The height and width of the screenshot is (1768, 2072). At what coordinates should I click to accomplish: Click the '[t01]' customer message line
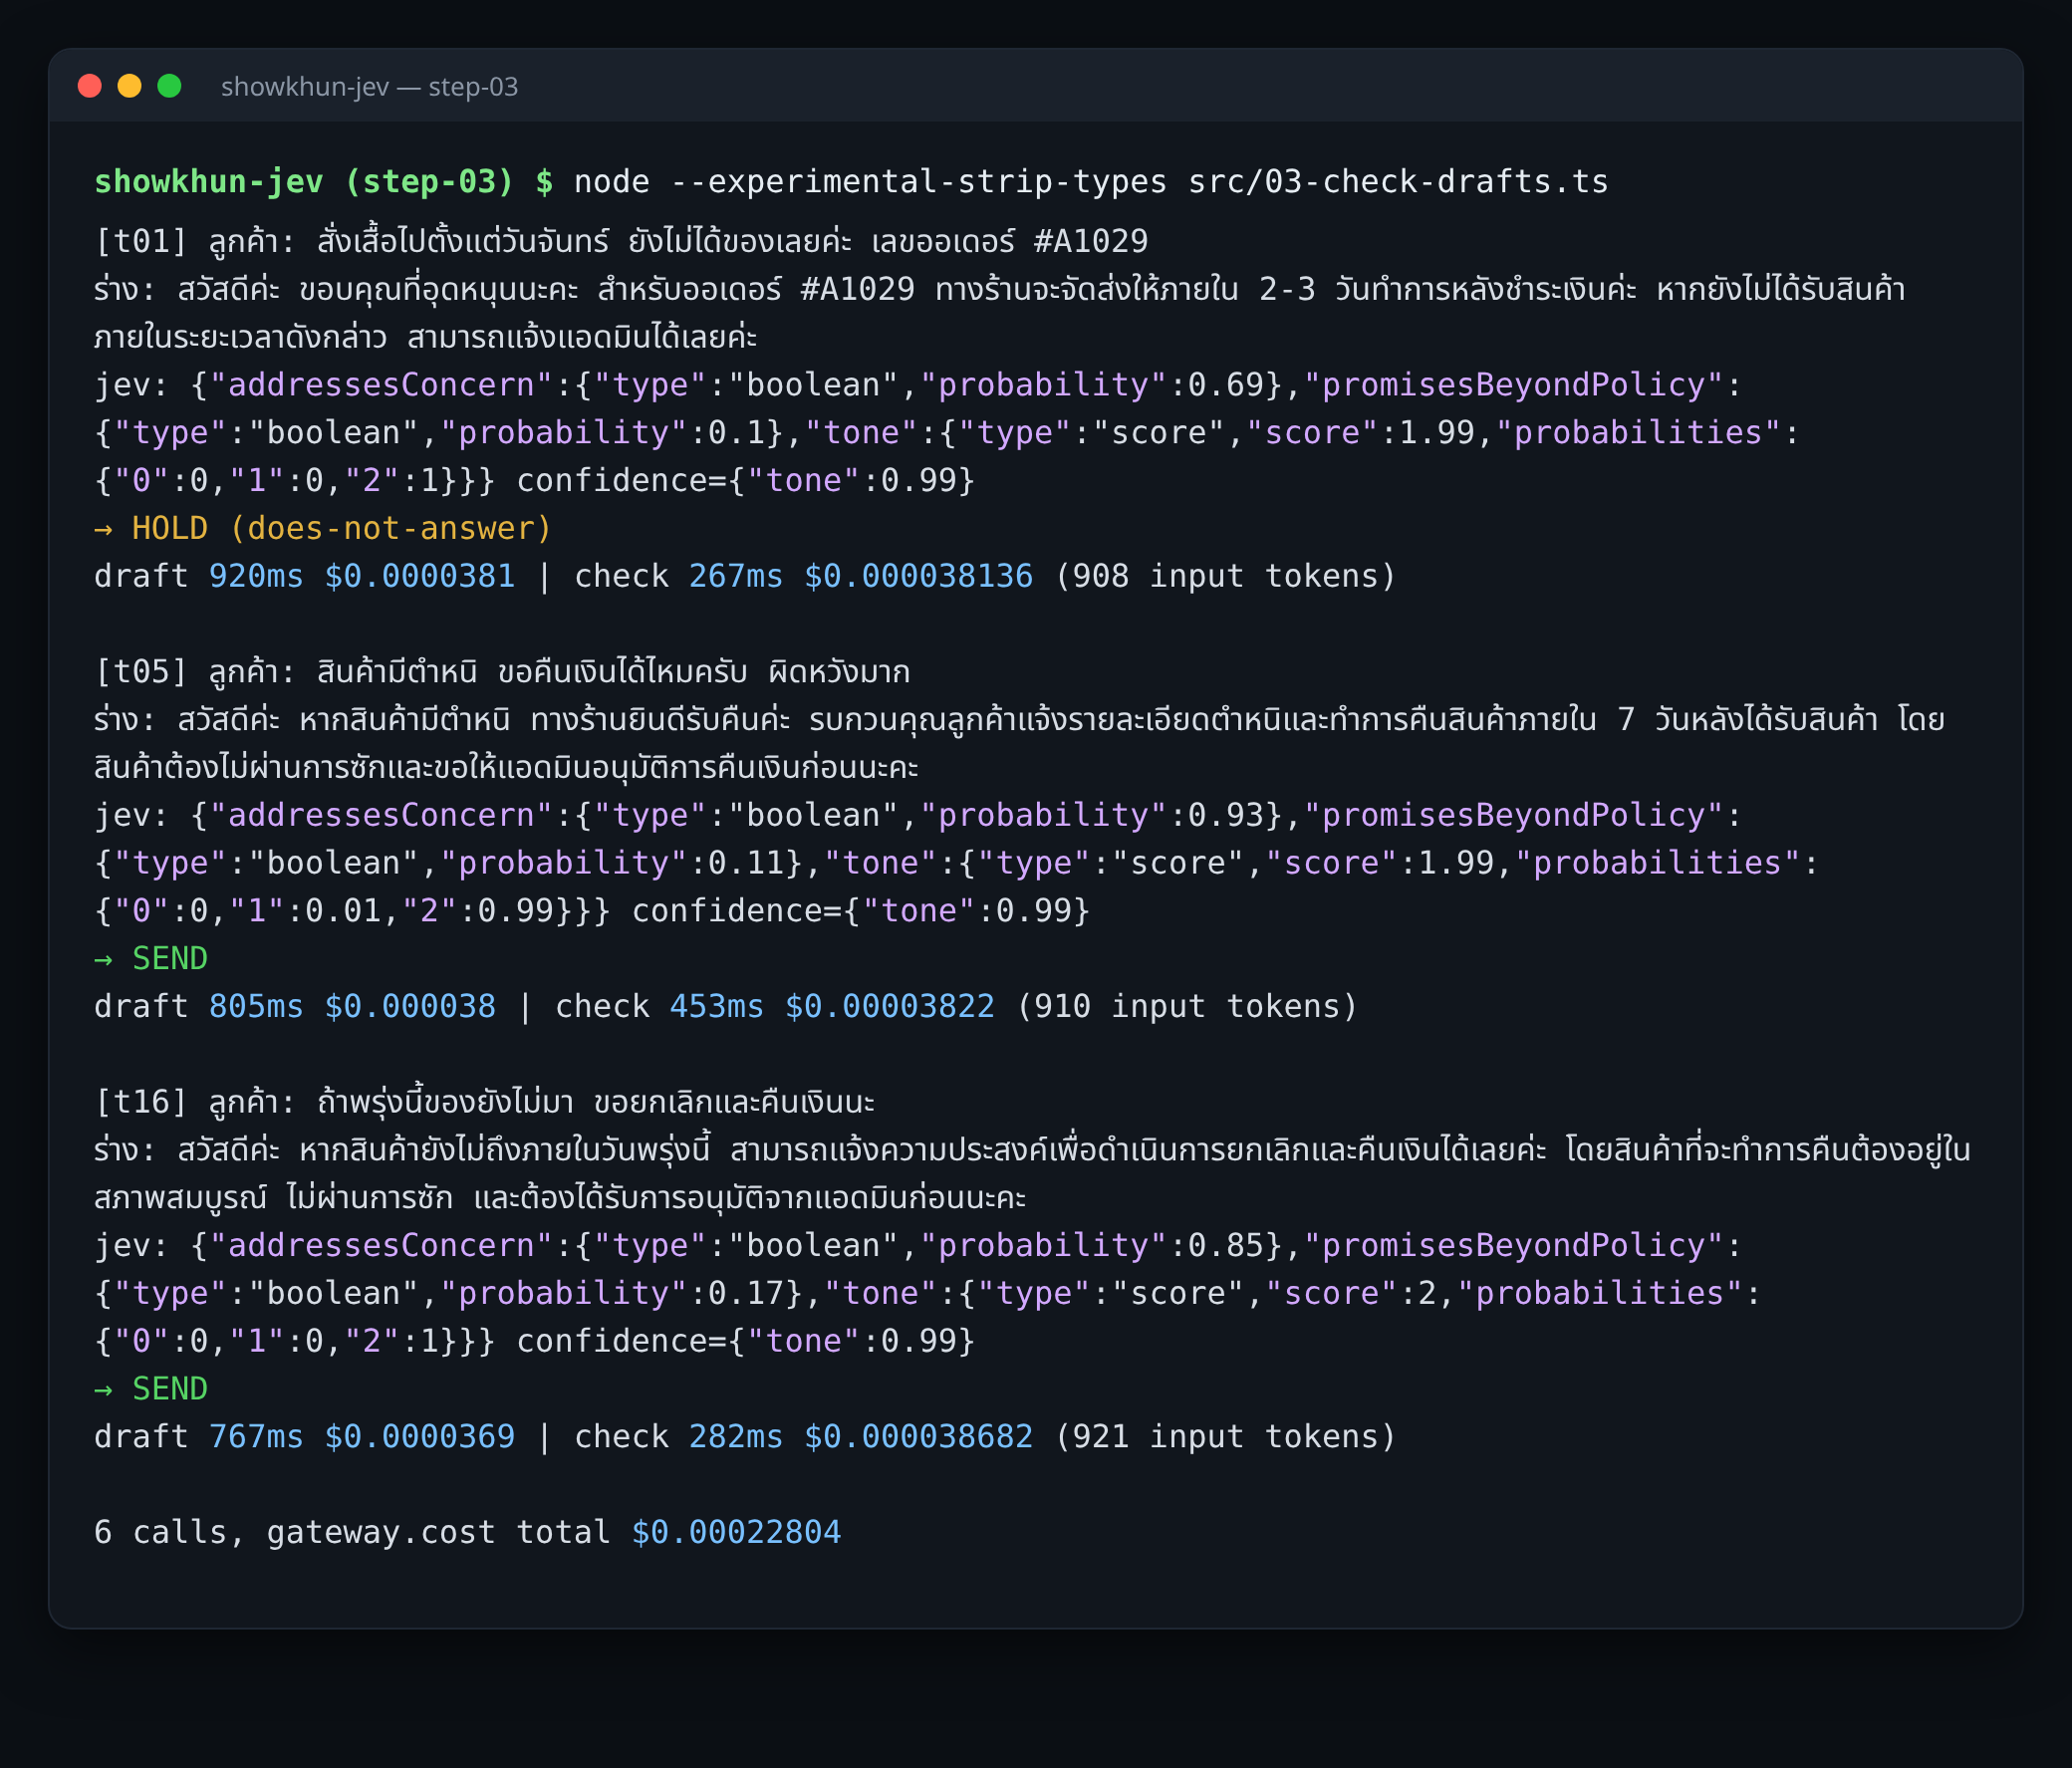coord(621,242)
